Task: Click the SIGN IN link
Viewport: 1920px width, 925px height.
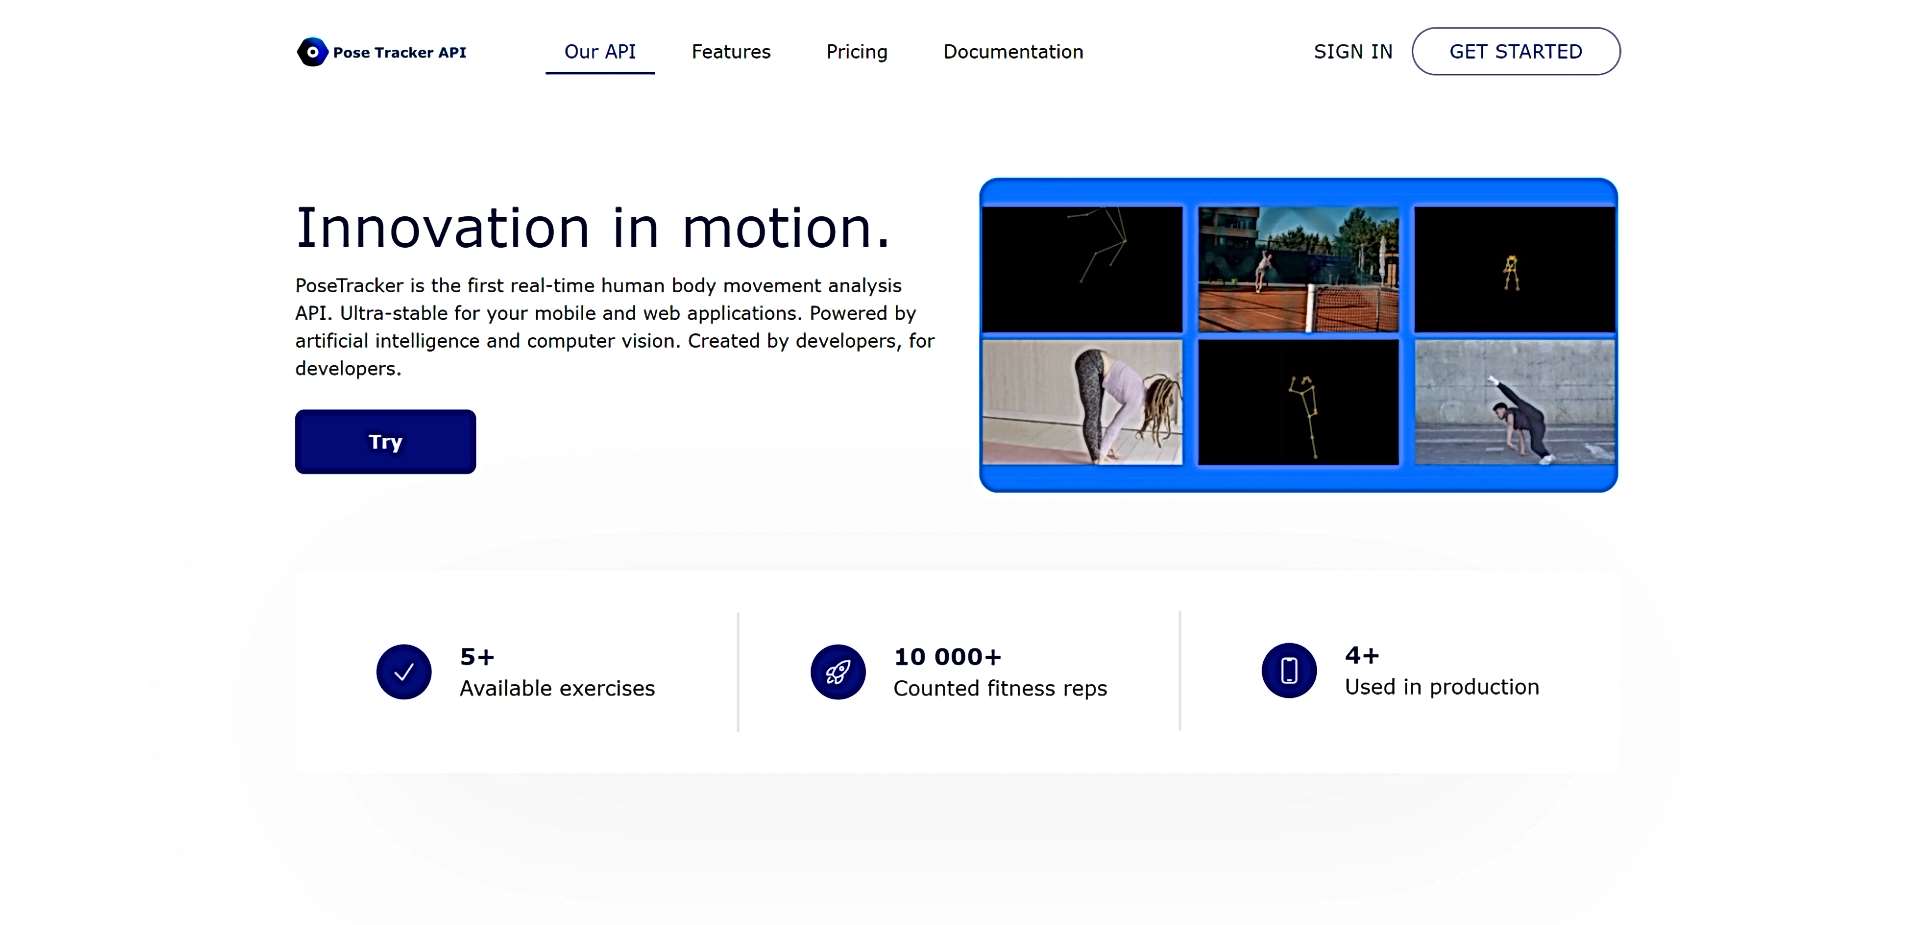Action: coord(1353,51)
